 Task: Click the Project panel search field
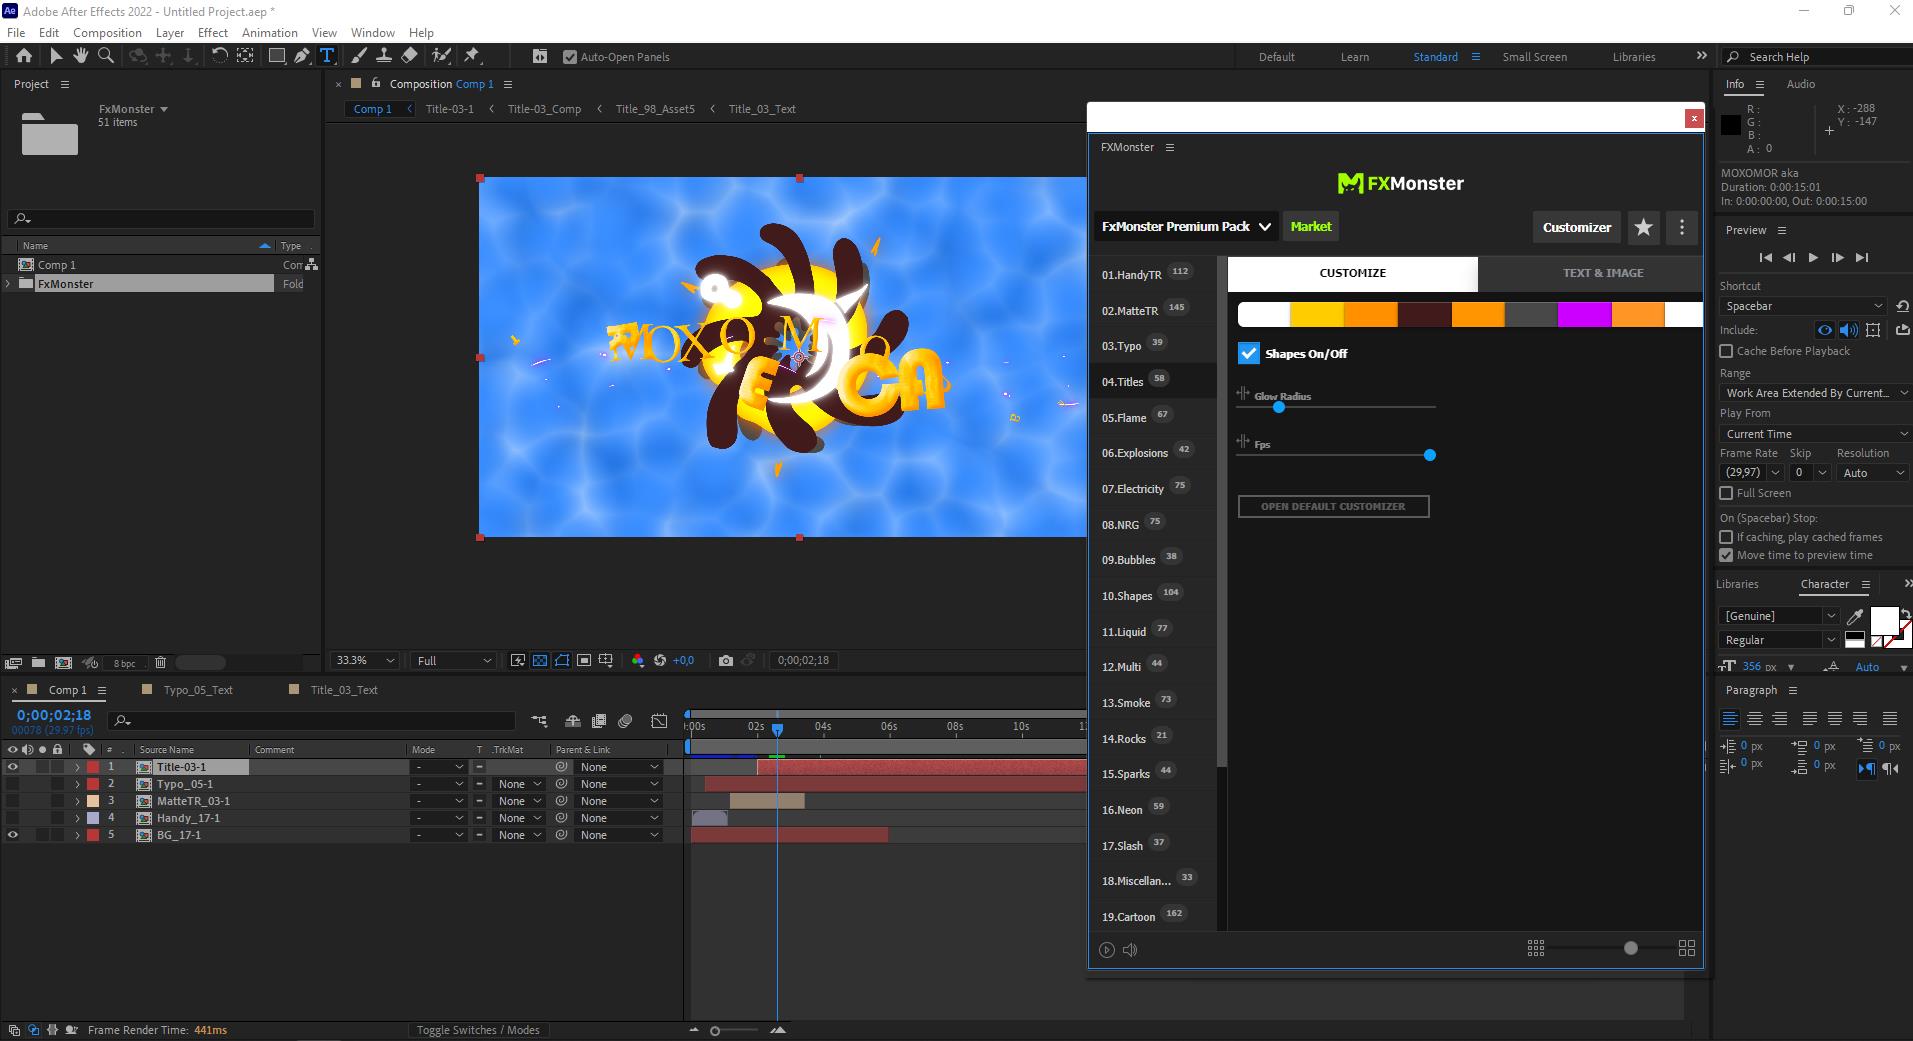click(x=161, y=219)
